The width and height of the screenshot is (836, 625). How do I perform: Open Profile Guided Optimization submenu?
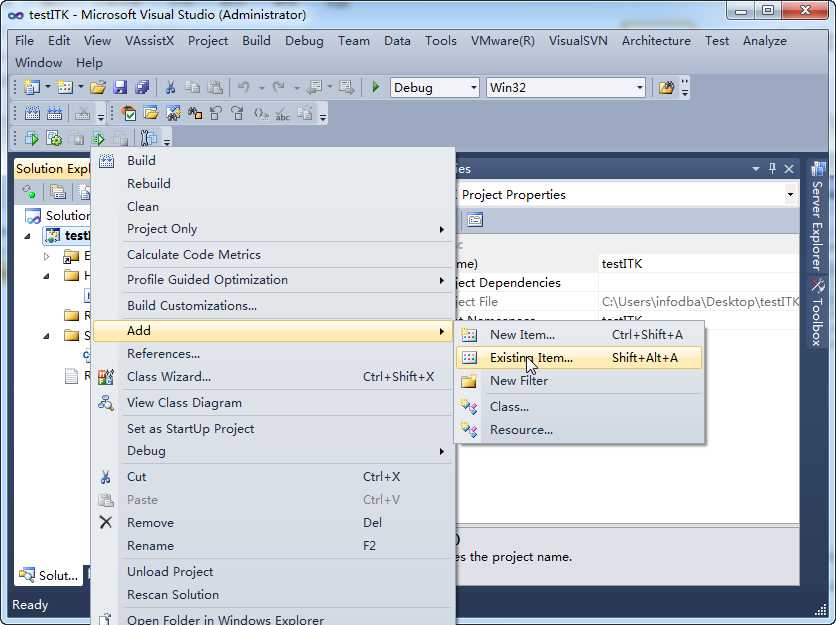click(x=273, y=279)
